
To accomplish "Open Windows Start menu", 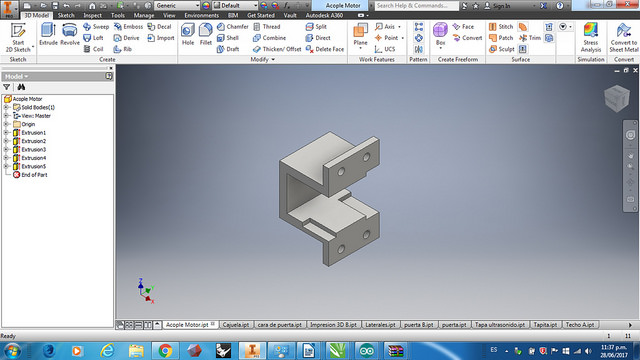I will click(12, 351).
